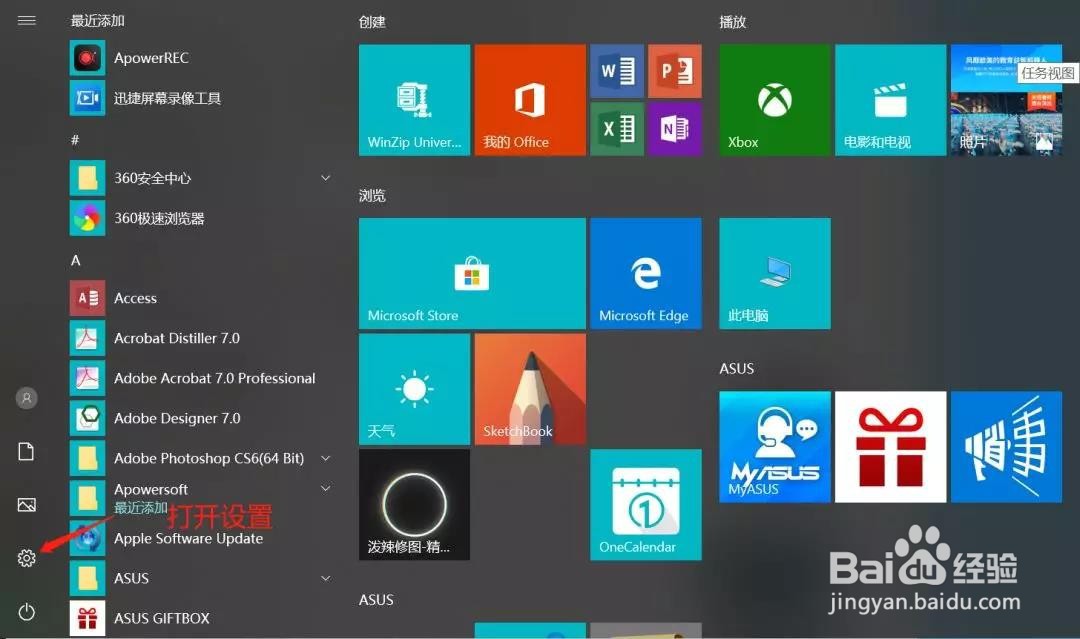
Task: Open the hamburger menu at top left
Action: pyautogui.click(x=26, y=20)
